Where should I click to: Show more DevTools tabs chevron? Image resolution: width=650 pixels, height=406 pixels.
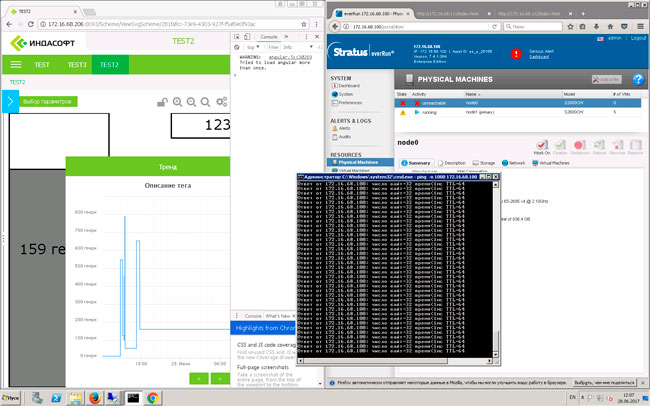pyautogui.click(x=286, y=37)
